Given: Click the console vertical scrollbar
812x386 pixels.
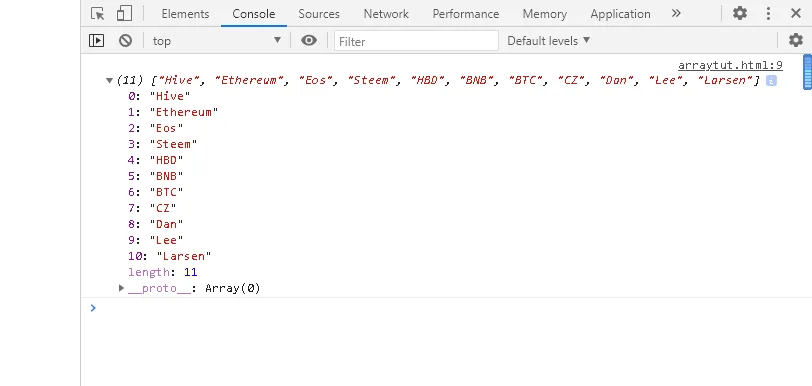Looking at the screenshot, I should [x=807, y=73].
